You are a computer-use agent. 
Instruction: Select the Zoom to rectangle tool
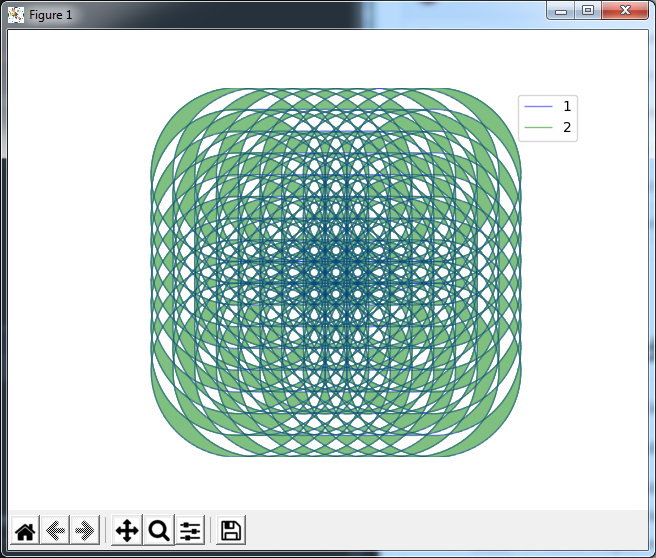point(159,531)
